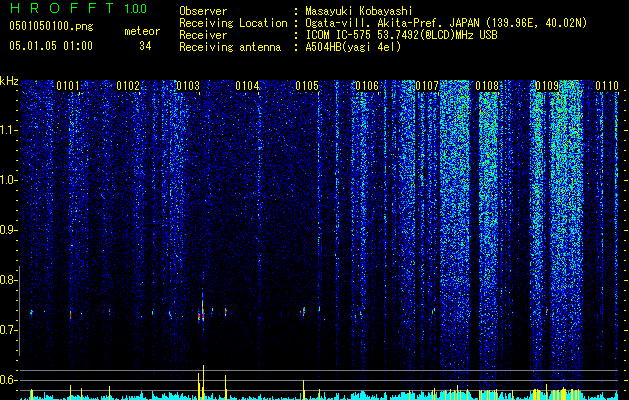This screenshot has width=629, height=400.
Task: Click the "meteor" label
Action: [x=142, y=31]
